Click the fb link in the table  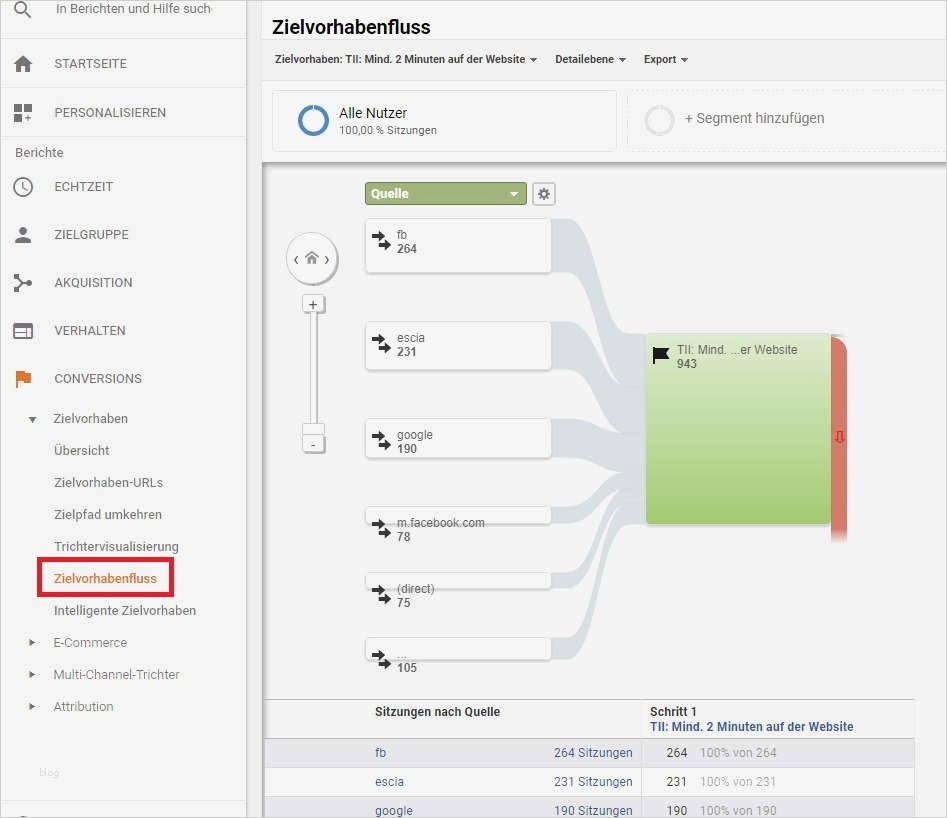click(x=381, y=753)
